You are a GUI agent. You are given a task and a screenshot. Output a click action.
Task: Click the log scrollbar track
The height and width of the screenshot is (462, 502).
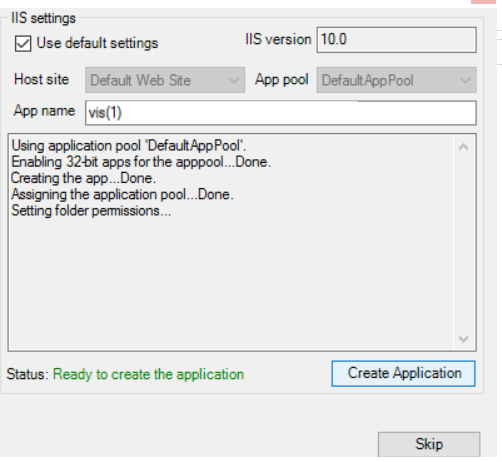464,243
